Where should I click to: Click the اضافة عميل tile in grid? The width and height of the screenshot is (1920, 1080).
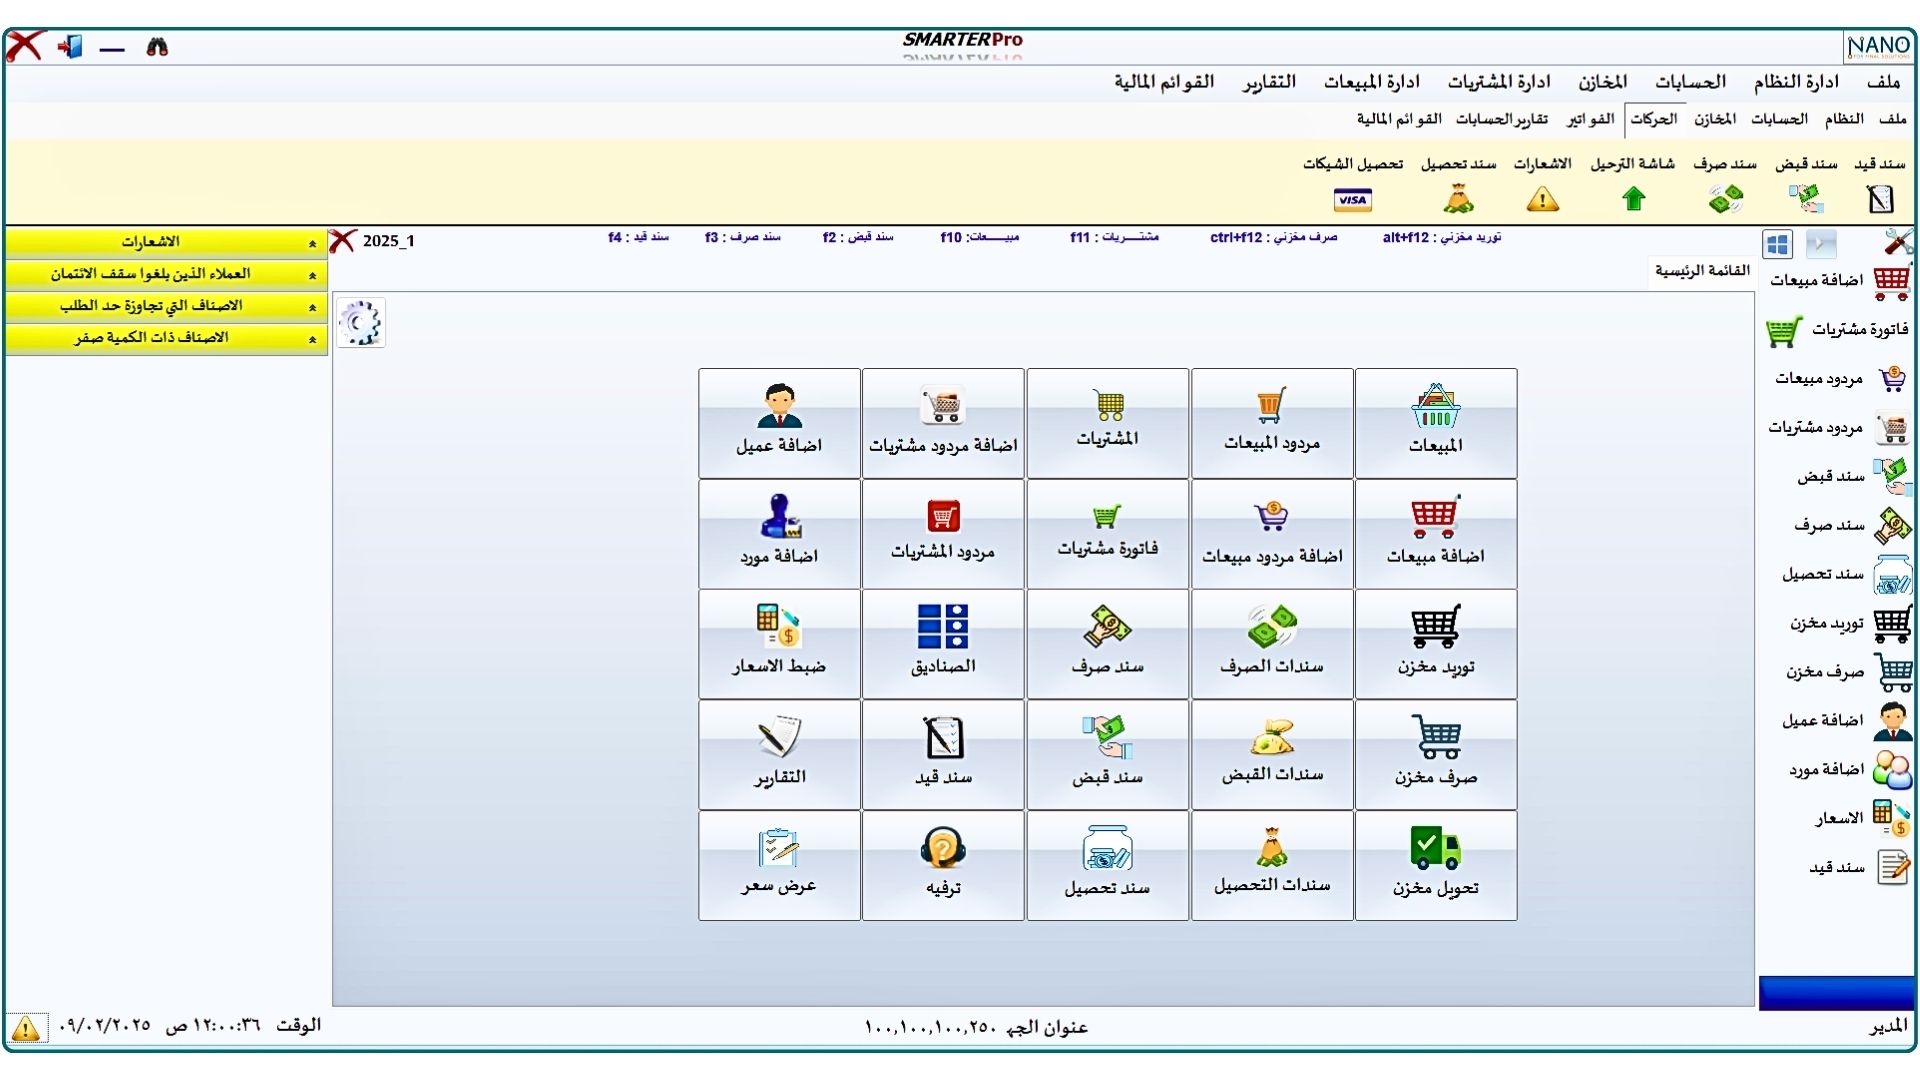click(x=779, y=423)
